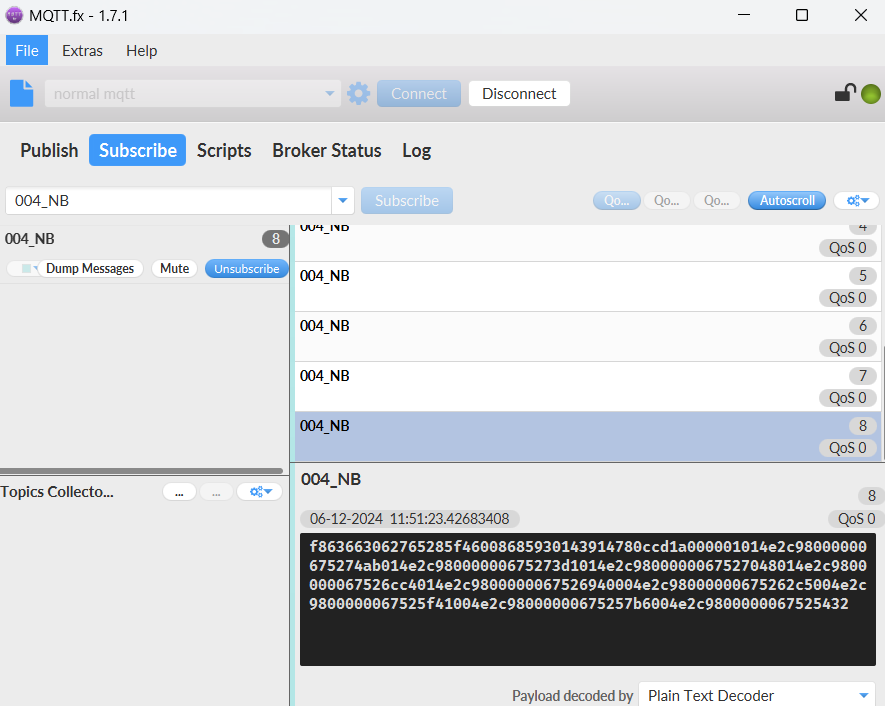Select message number 7 in list

tap(587, 387)
